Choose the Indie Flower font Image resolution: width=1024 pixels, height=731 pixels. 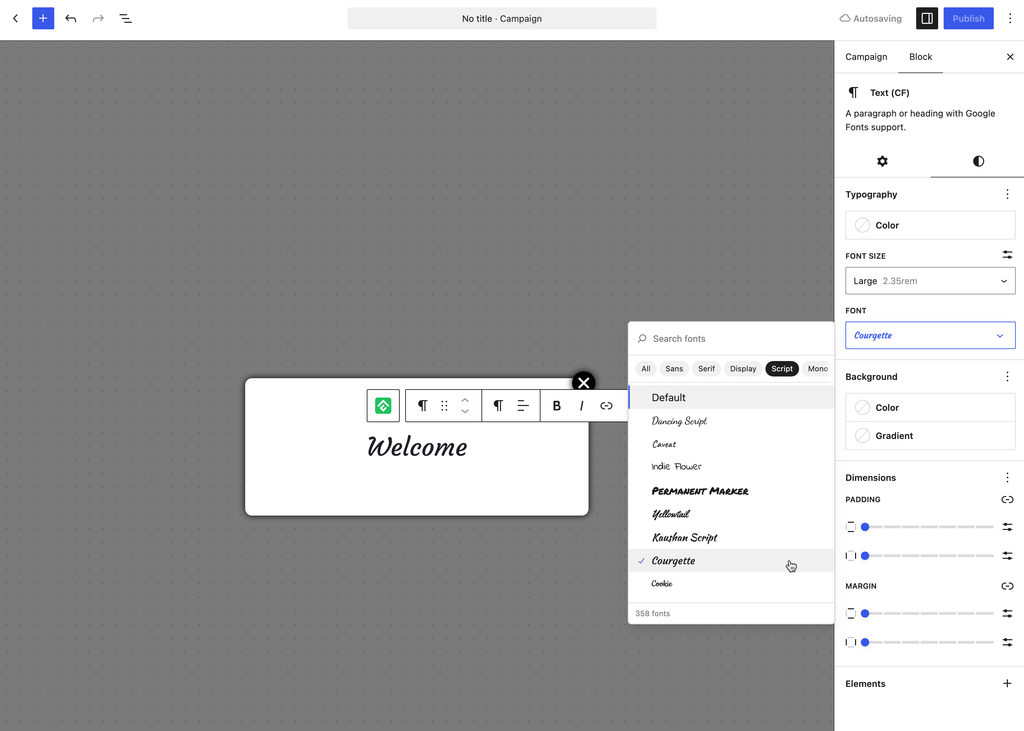pyautogui.click(x=731, y=466)
